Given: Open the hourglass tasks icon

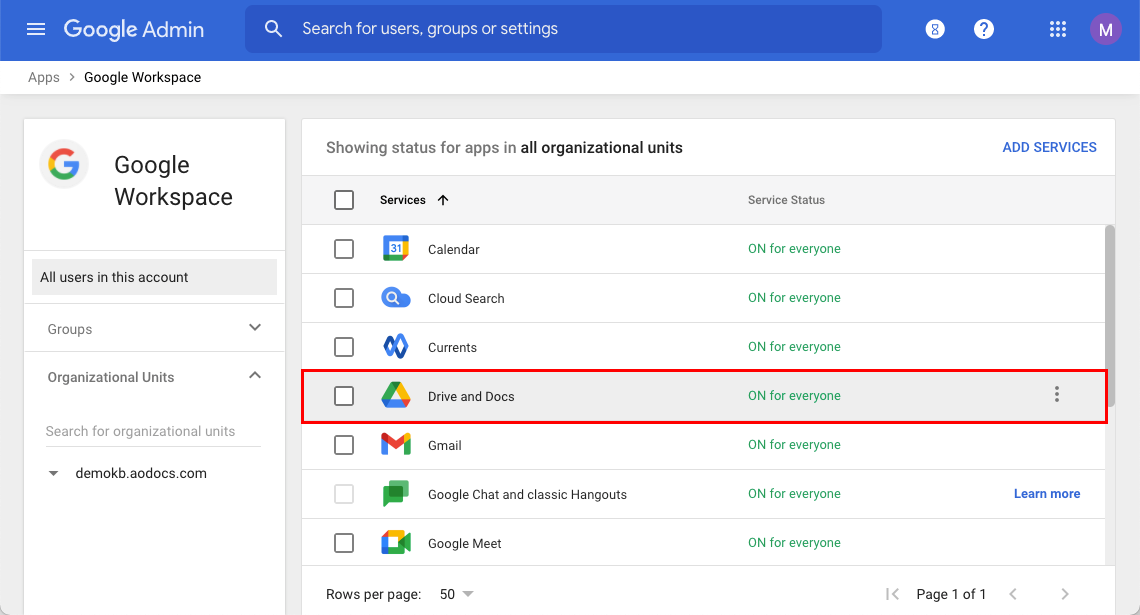Looking at the screenshot, I should coord(935,29).
